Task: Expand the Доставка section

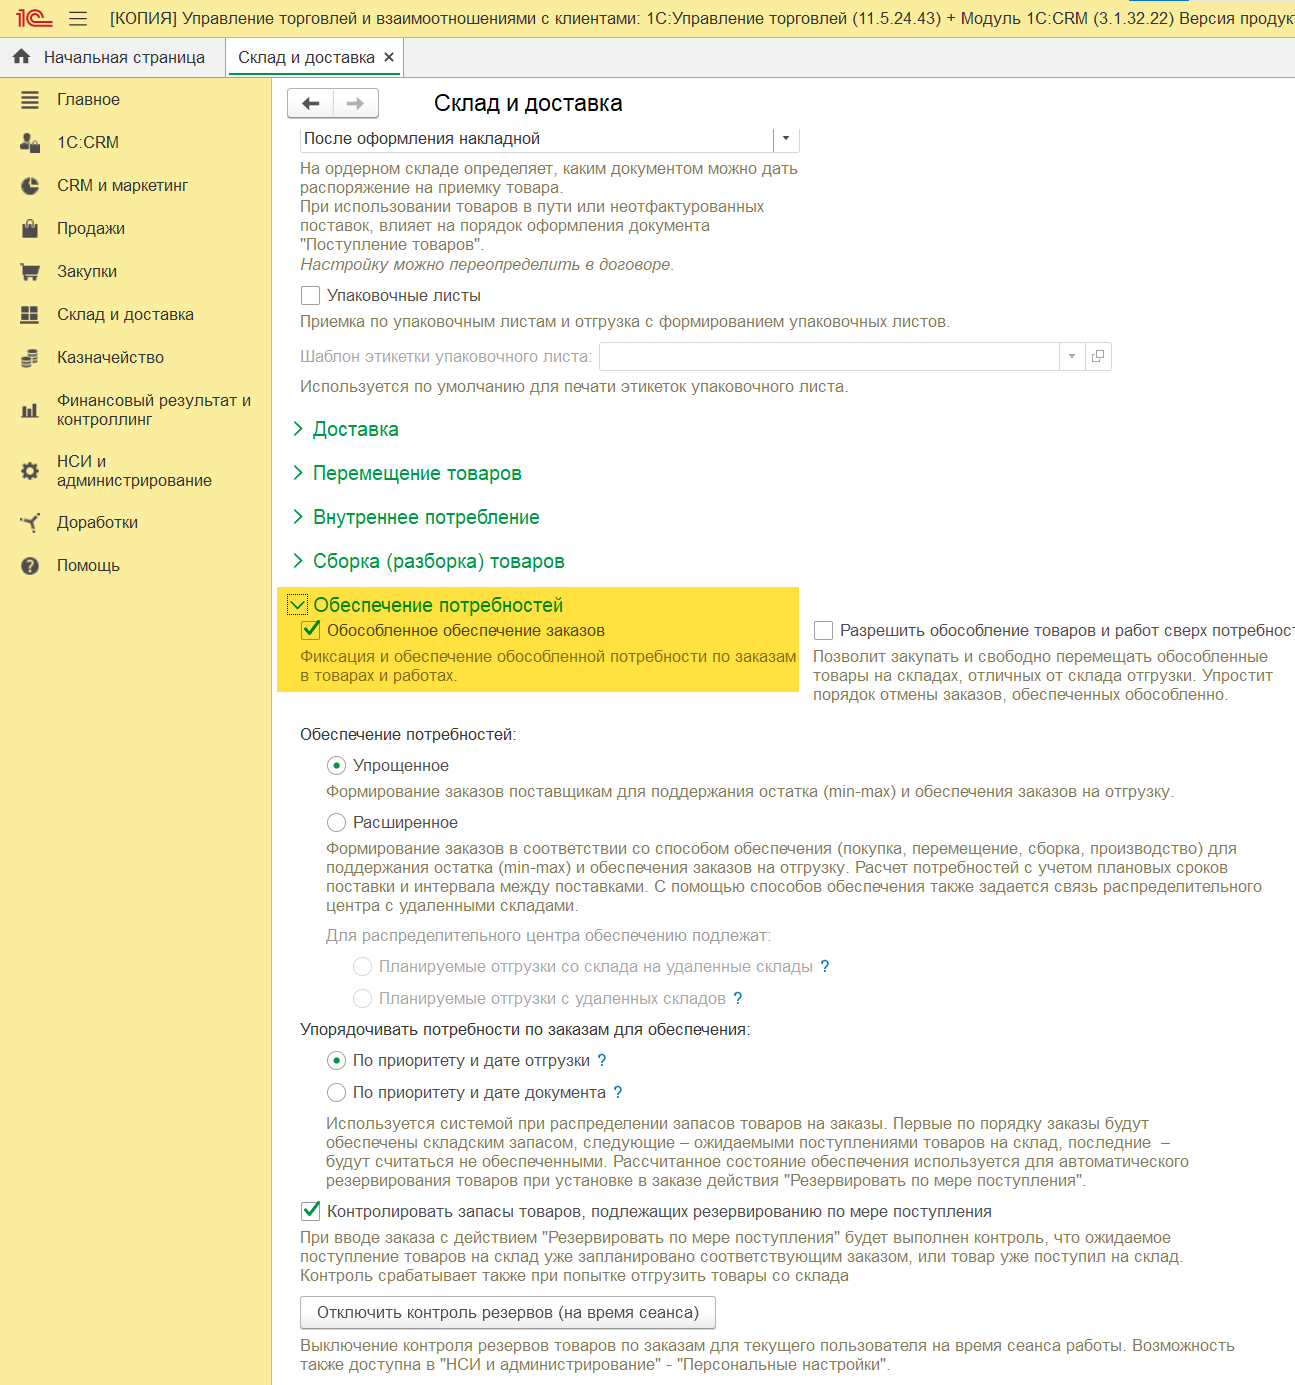Action: (355, 429)
